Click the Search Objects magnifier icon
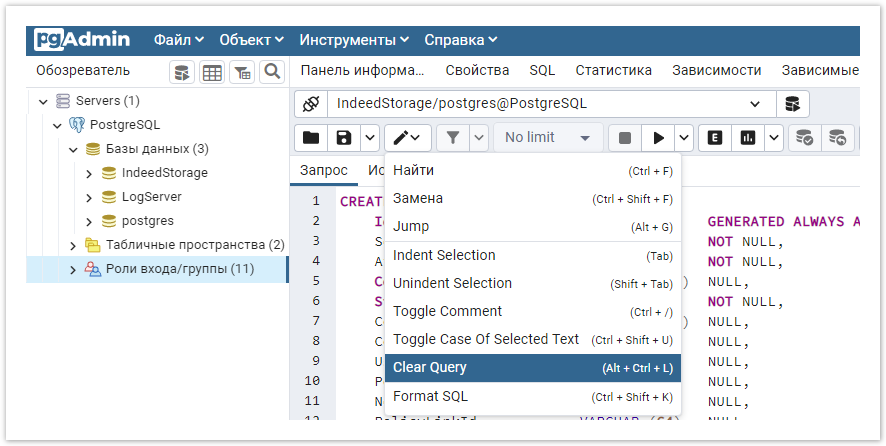The height and width of the screenshot is (446, 886). (271, 72)
